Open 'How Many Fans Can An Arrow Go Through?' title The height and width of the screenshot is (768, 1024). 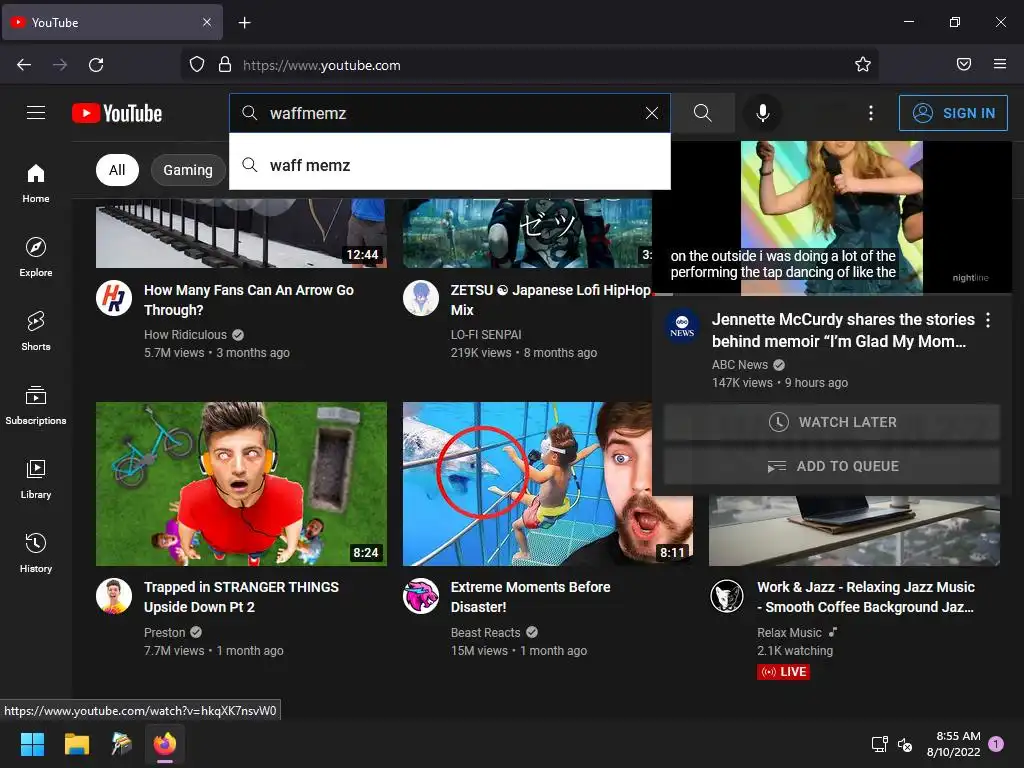pyautogui.click(x=249, y=300)
